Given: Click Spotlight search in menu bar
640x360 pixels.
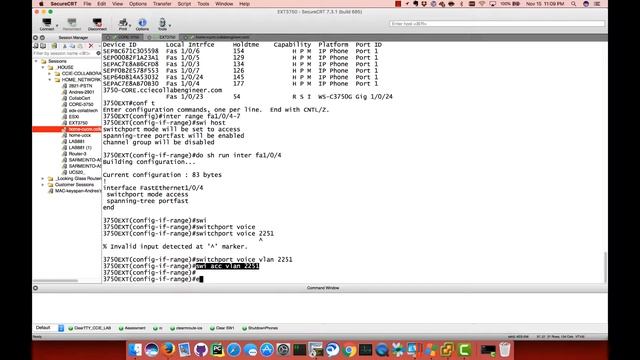Looking at the screenshot, I should click(573, 4).
